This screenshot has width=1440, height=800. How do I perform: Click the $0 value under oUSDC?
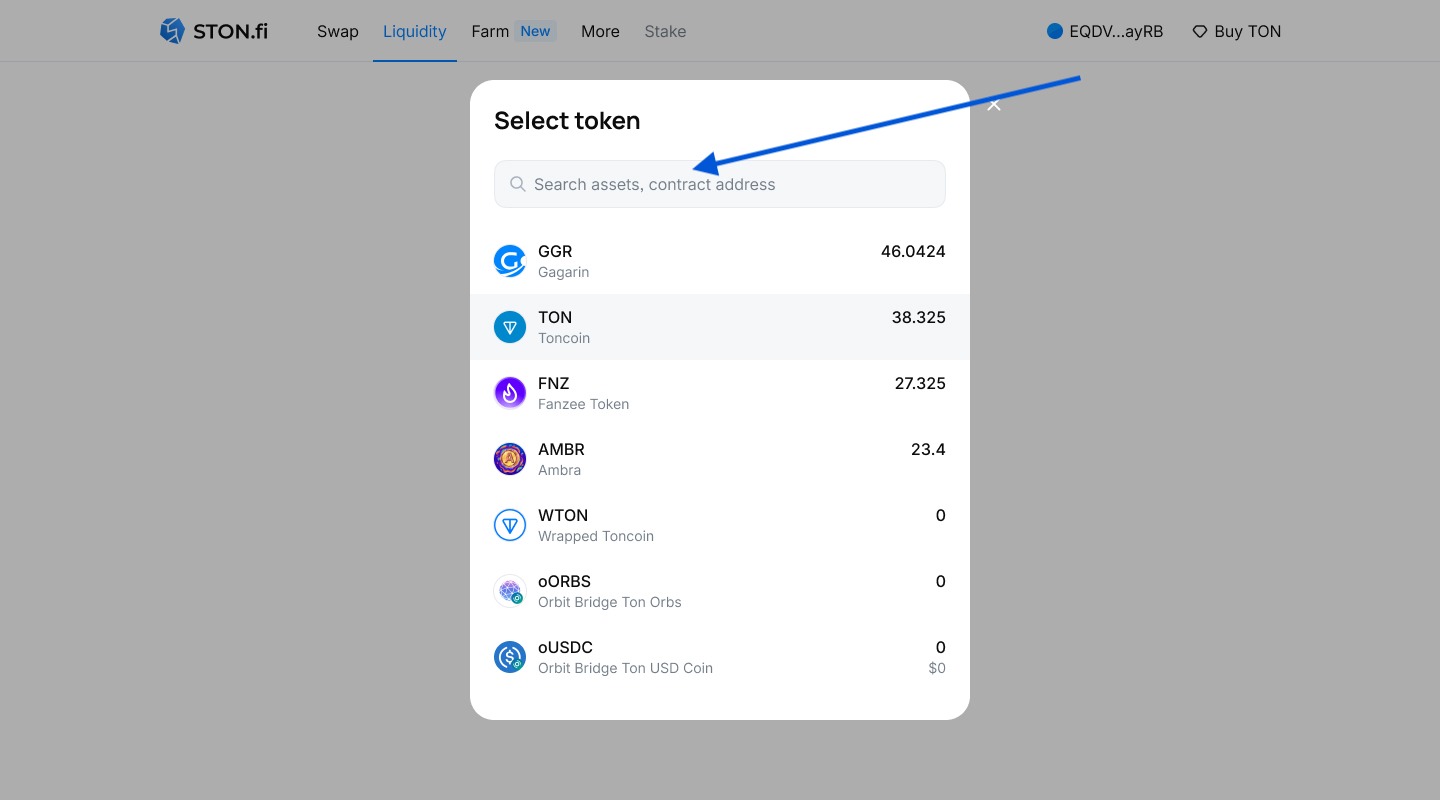(937, 668)
